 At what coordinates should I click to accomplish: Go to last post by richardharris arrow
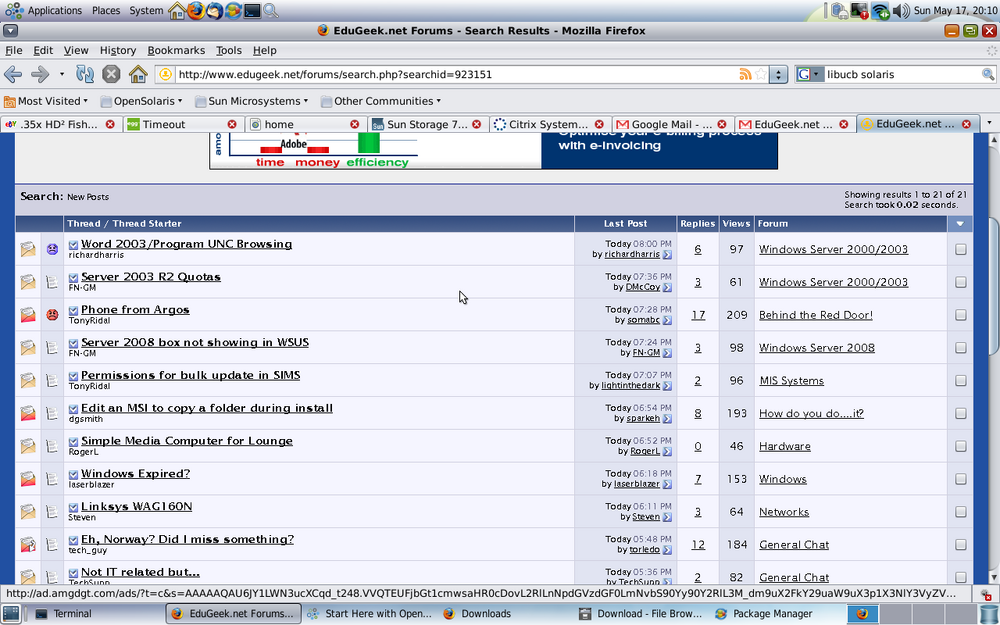pyautogui.click(x=667, y=254)
